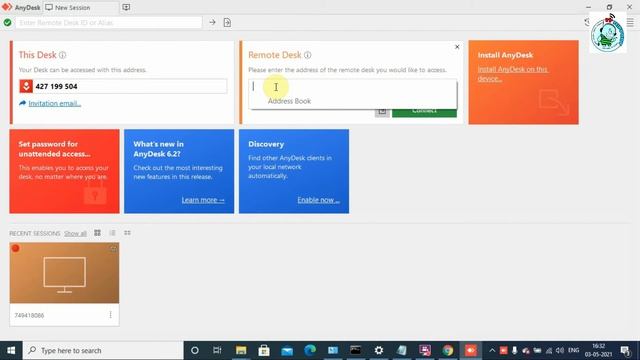Click the ENG language indicator
The image size is (640, 360).
pos(573,350)
